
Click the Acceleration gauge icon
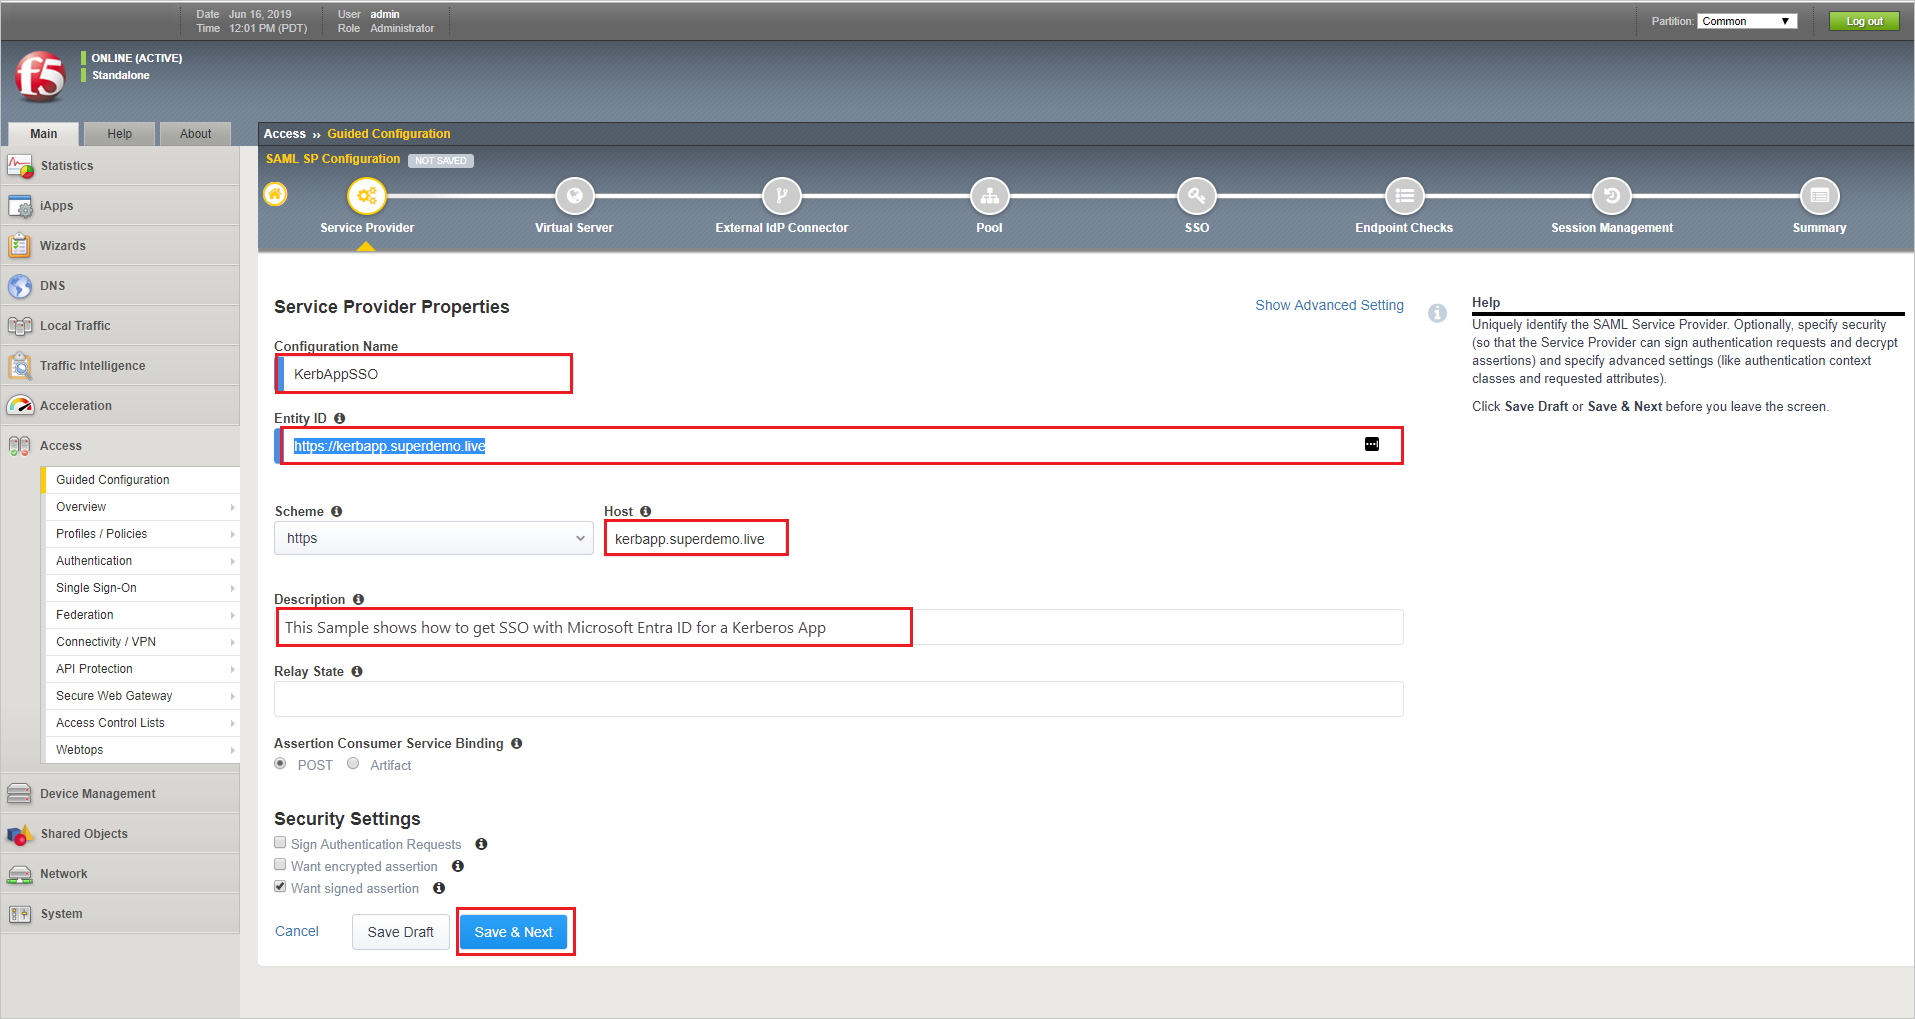[x=20, y=406]
